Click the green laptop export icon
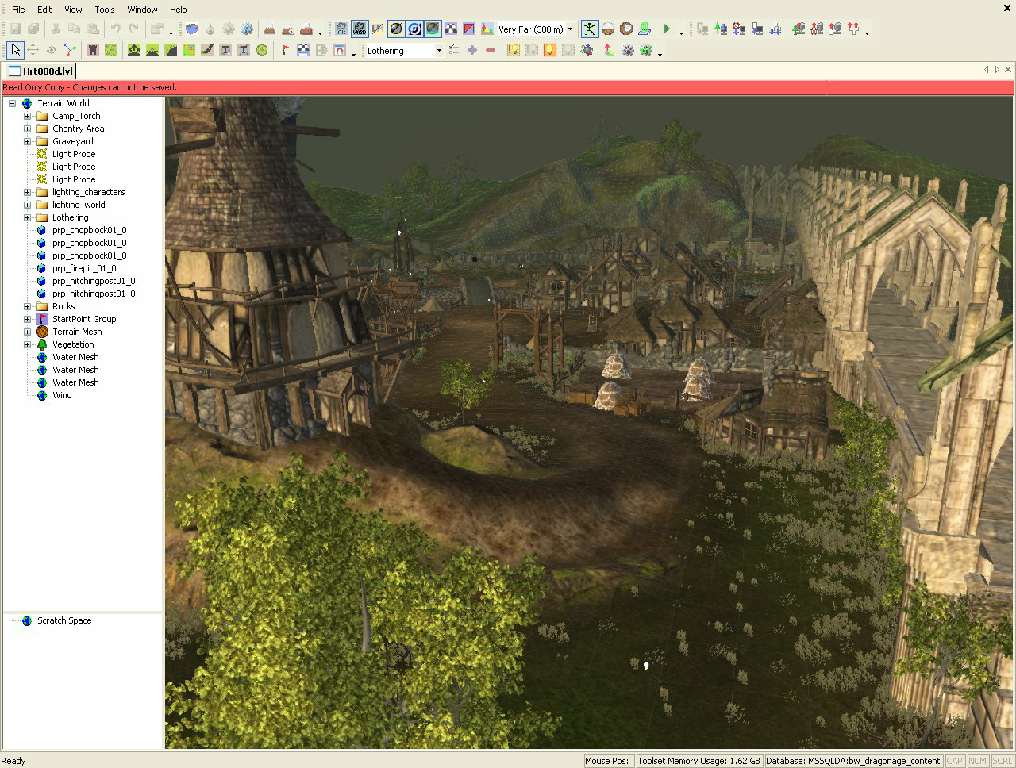The image size is (1016, 768). pos(644,29)
